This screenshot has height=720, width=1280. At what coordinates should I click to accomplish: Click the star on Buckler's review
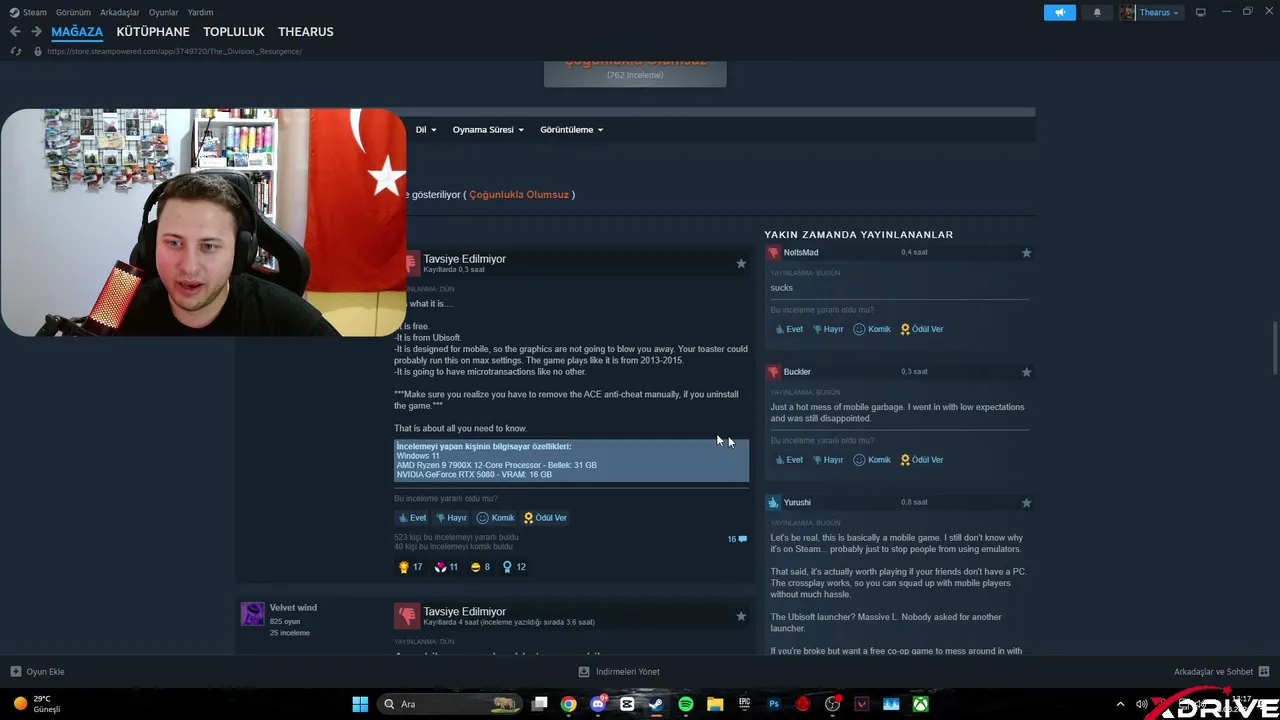pos(1026,372)
